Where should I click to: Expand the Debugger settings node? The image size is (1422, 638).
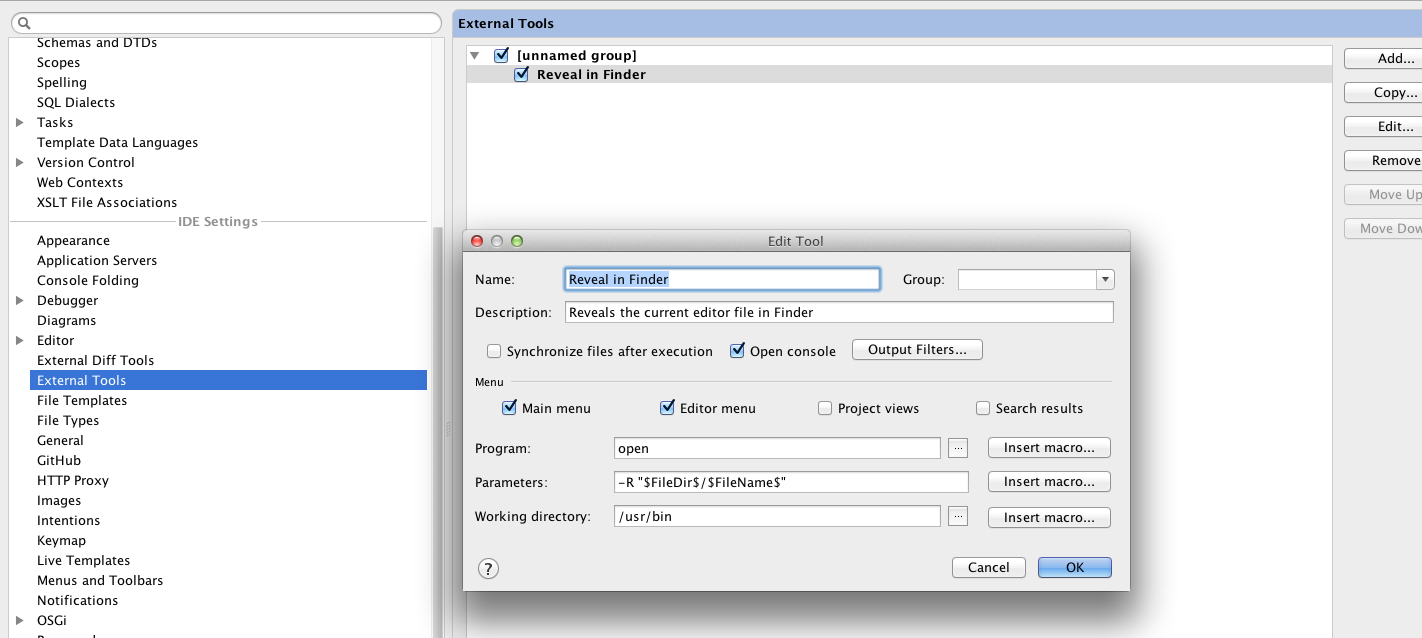pos(19,300)
